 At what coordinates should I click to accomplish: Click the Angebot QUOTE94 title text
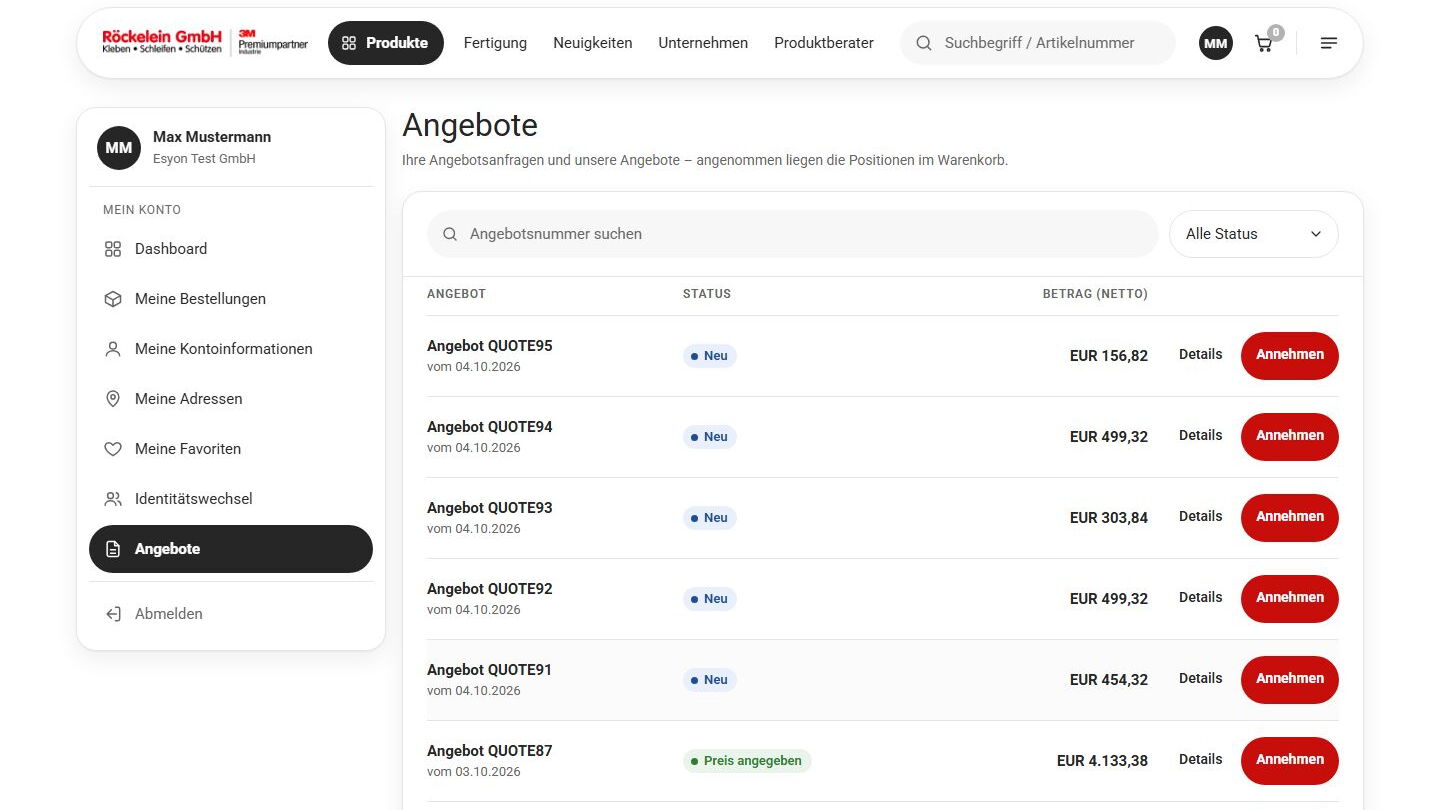click(490, 427)
